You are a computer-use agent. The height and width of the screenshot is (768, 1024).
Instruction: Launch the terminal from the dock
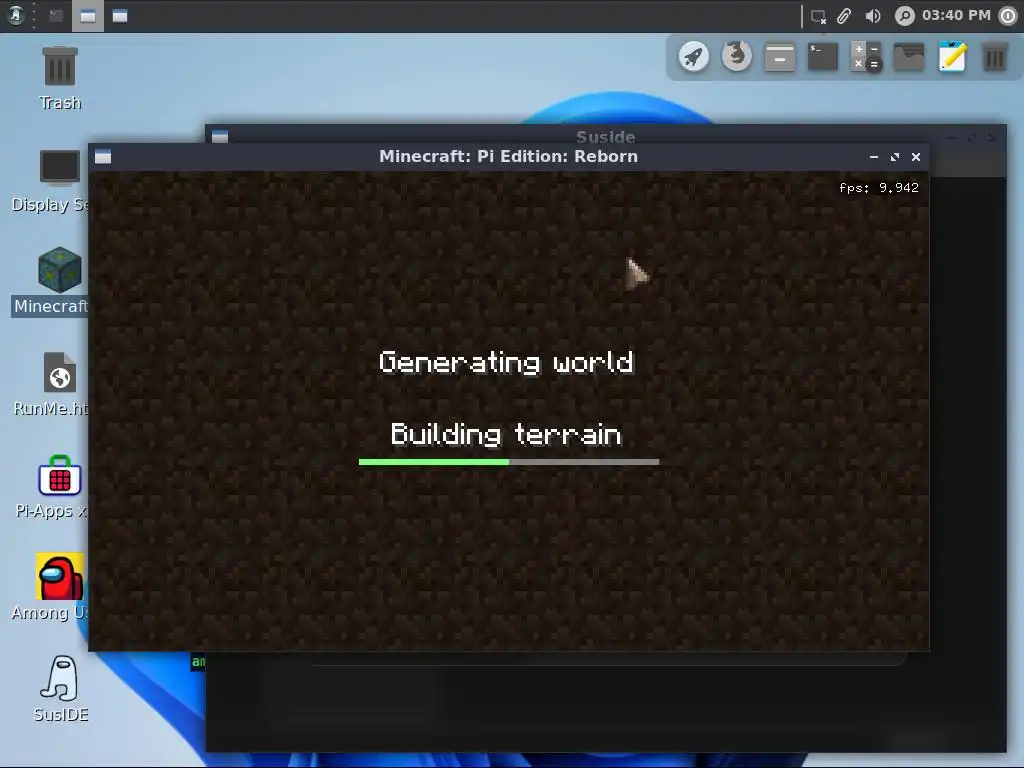[823, 57]
